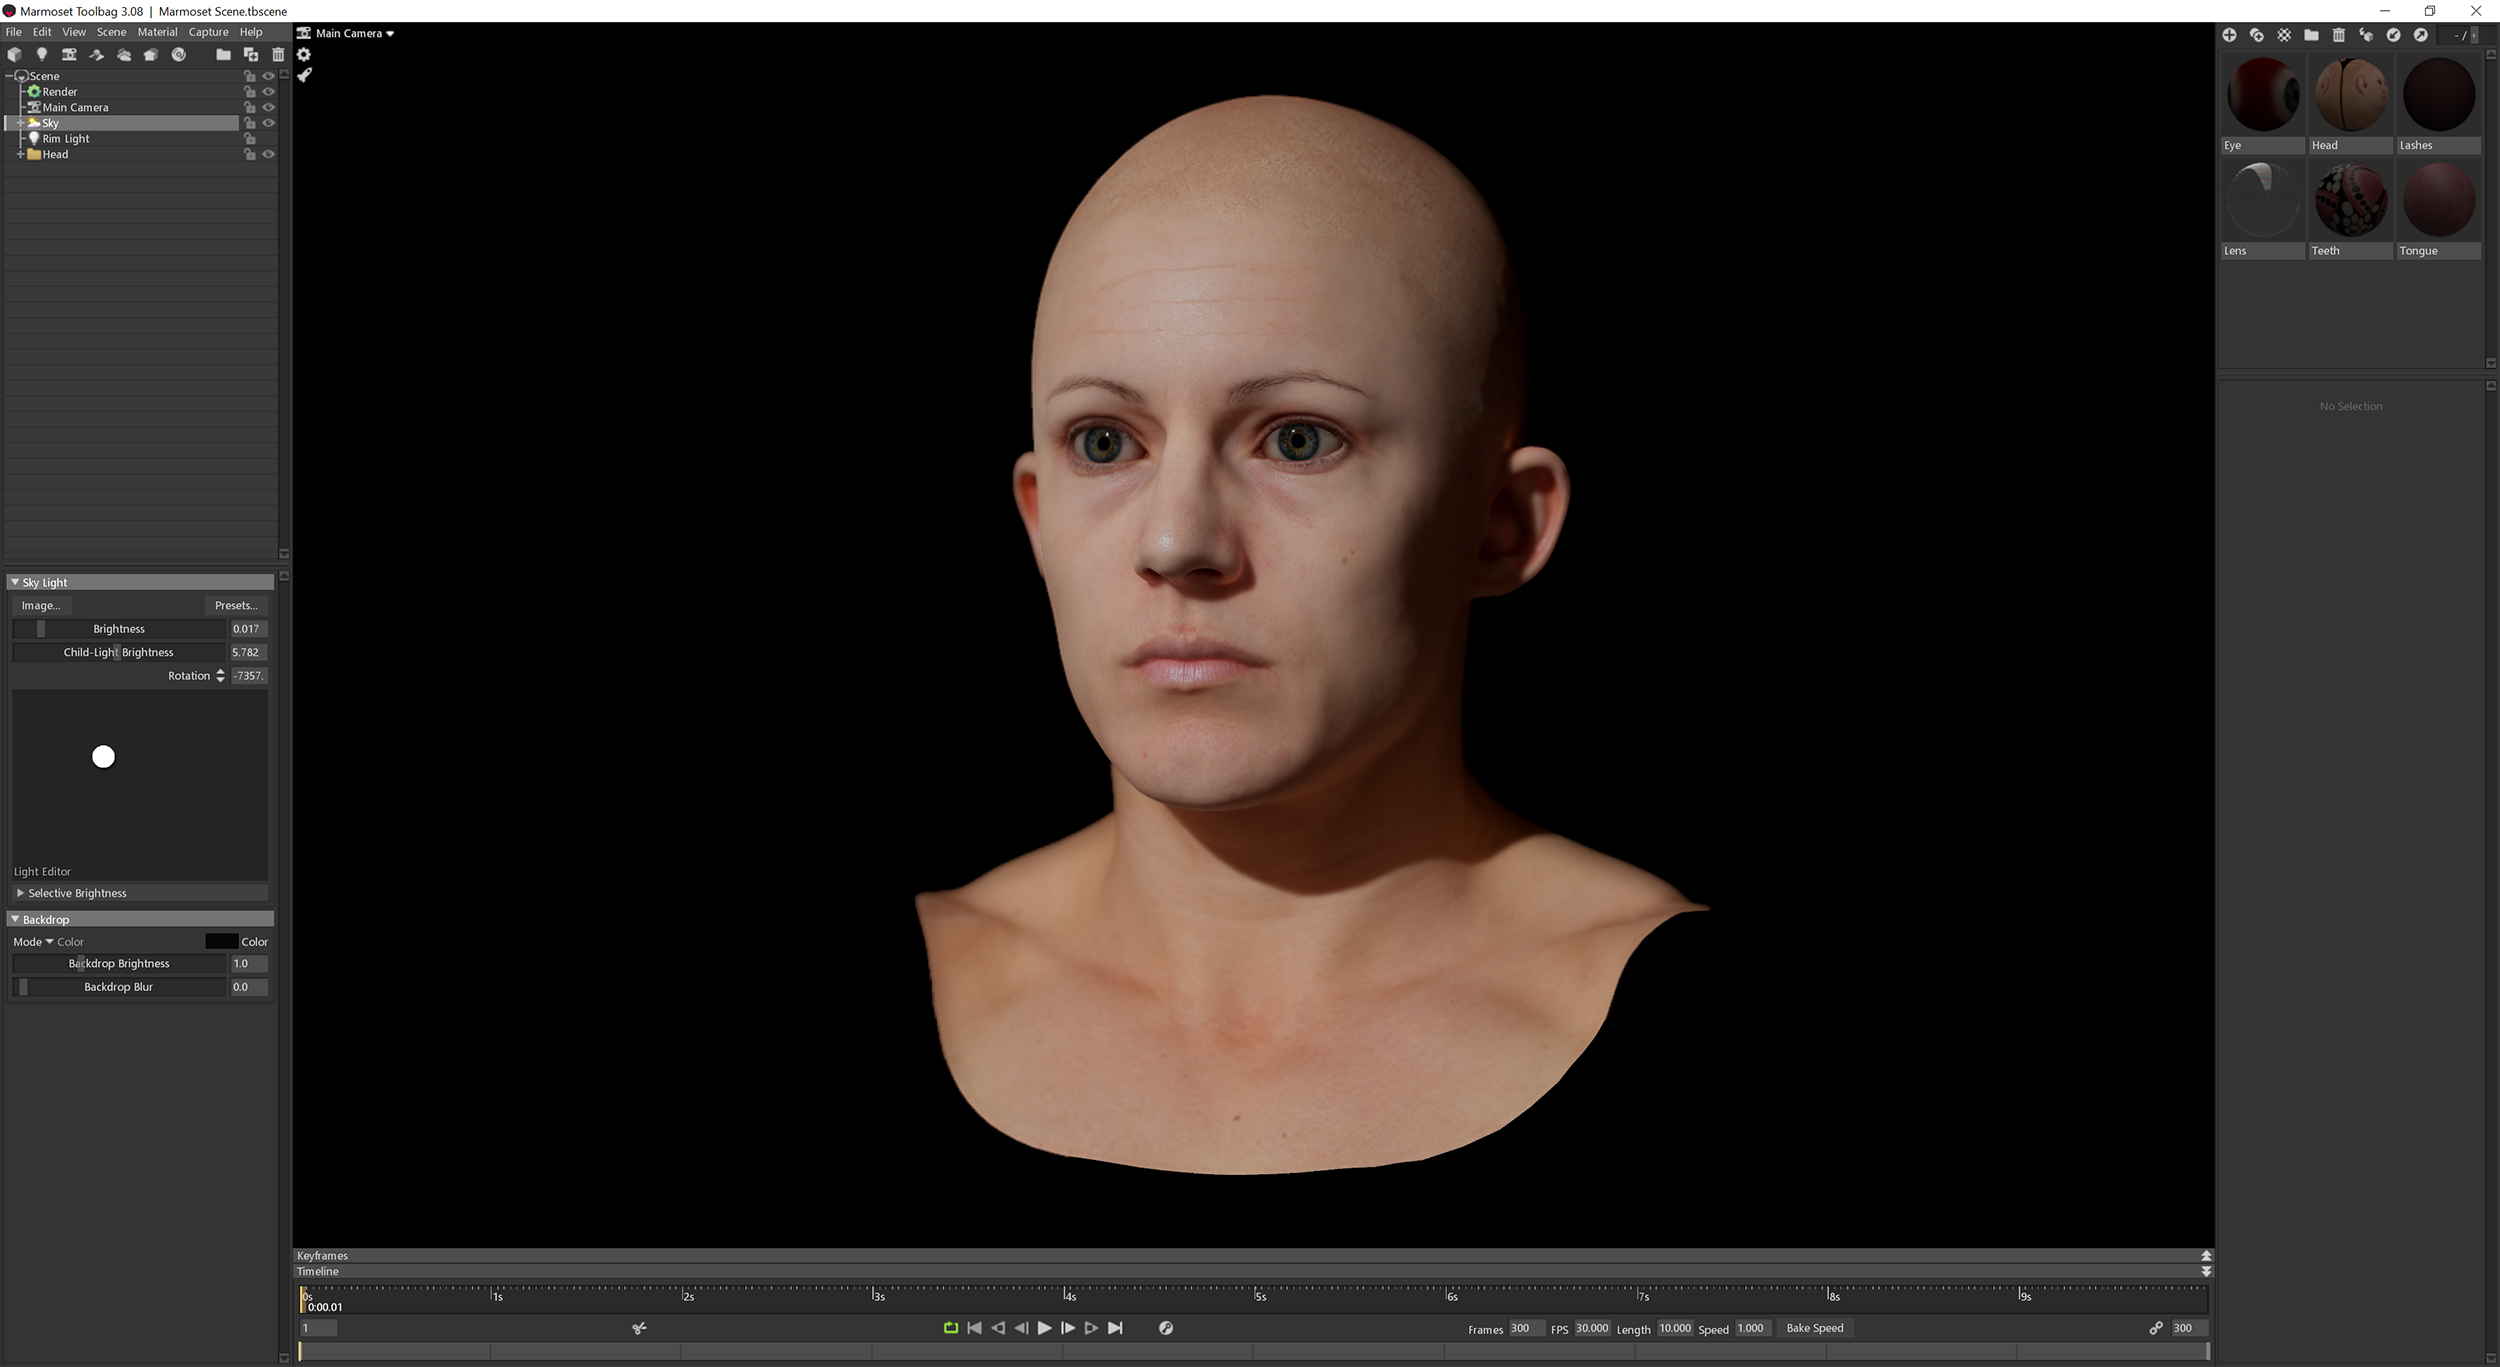Click the backdrop Color swatch

point(220,941)
